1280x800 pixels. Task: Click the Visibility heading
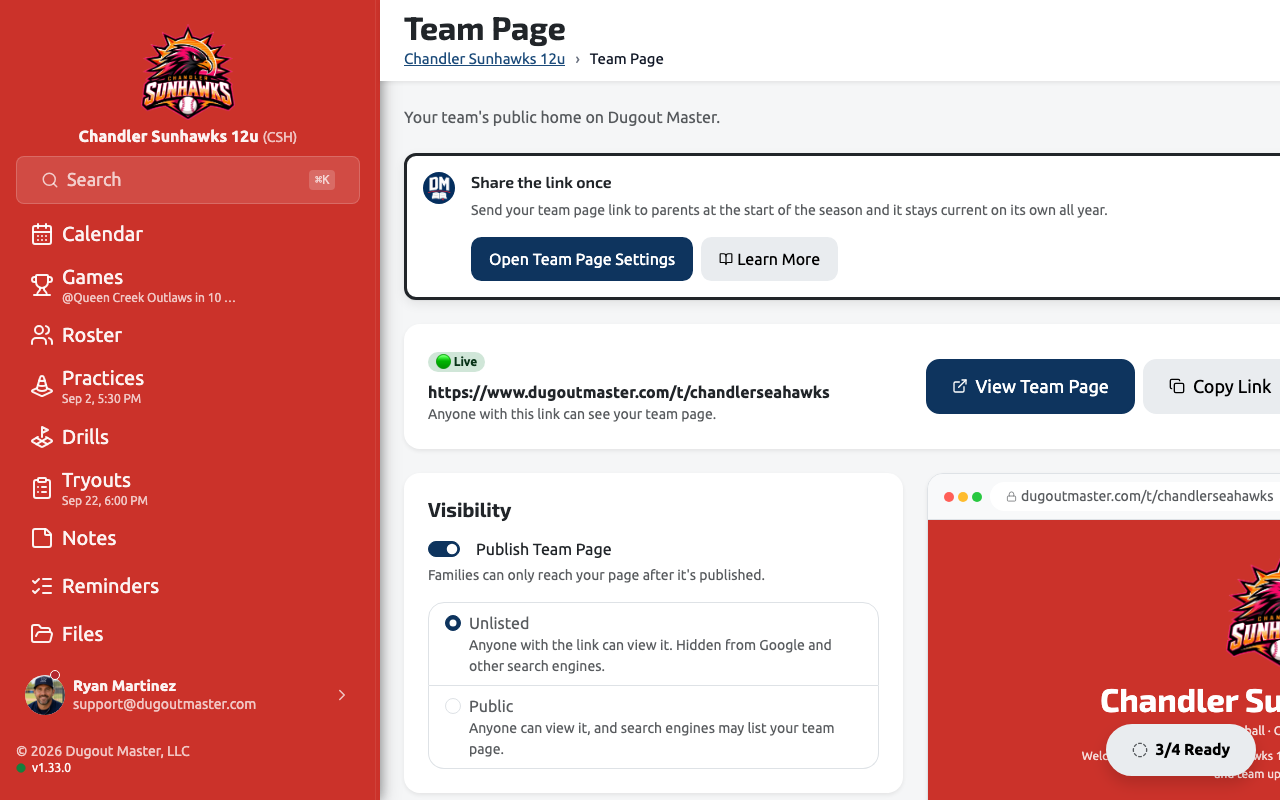click(x=469, y=510)
